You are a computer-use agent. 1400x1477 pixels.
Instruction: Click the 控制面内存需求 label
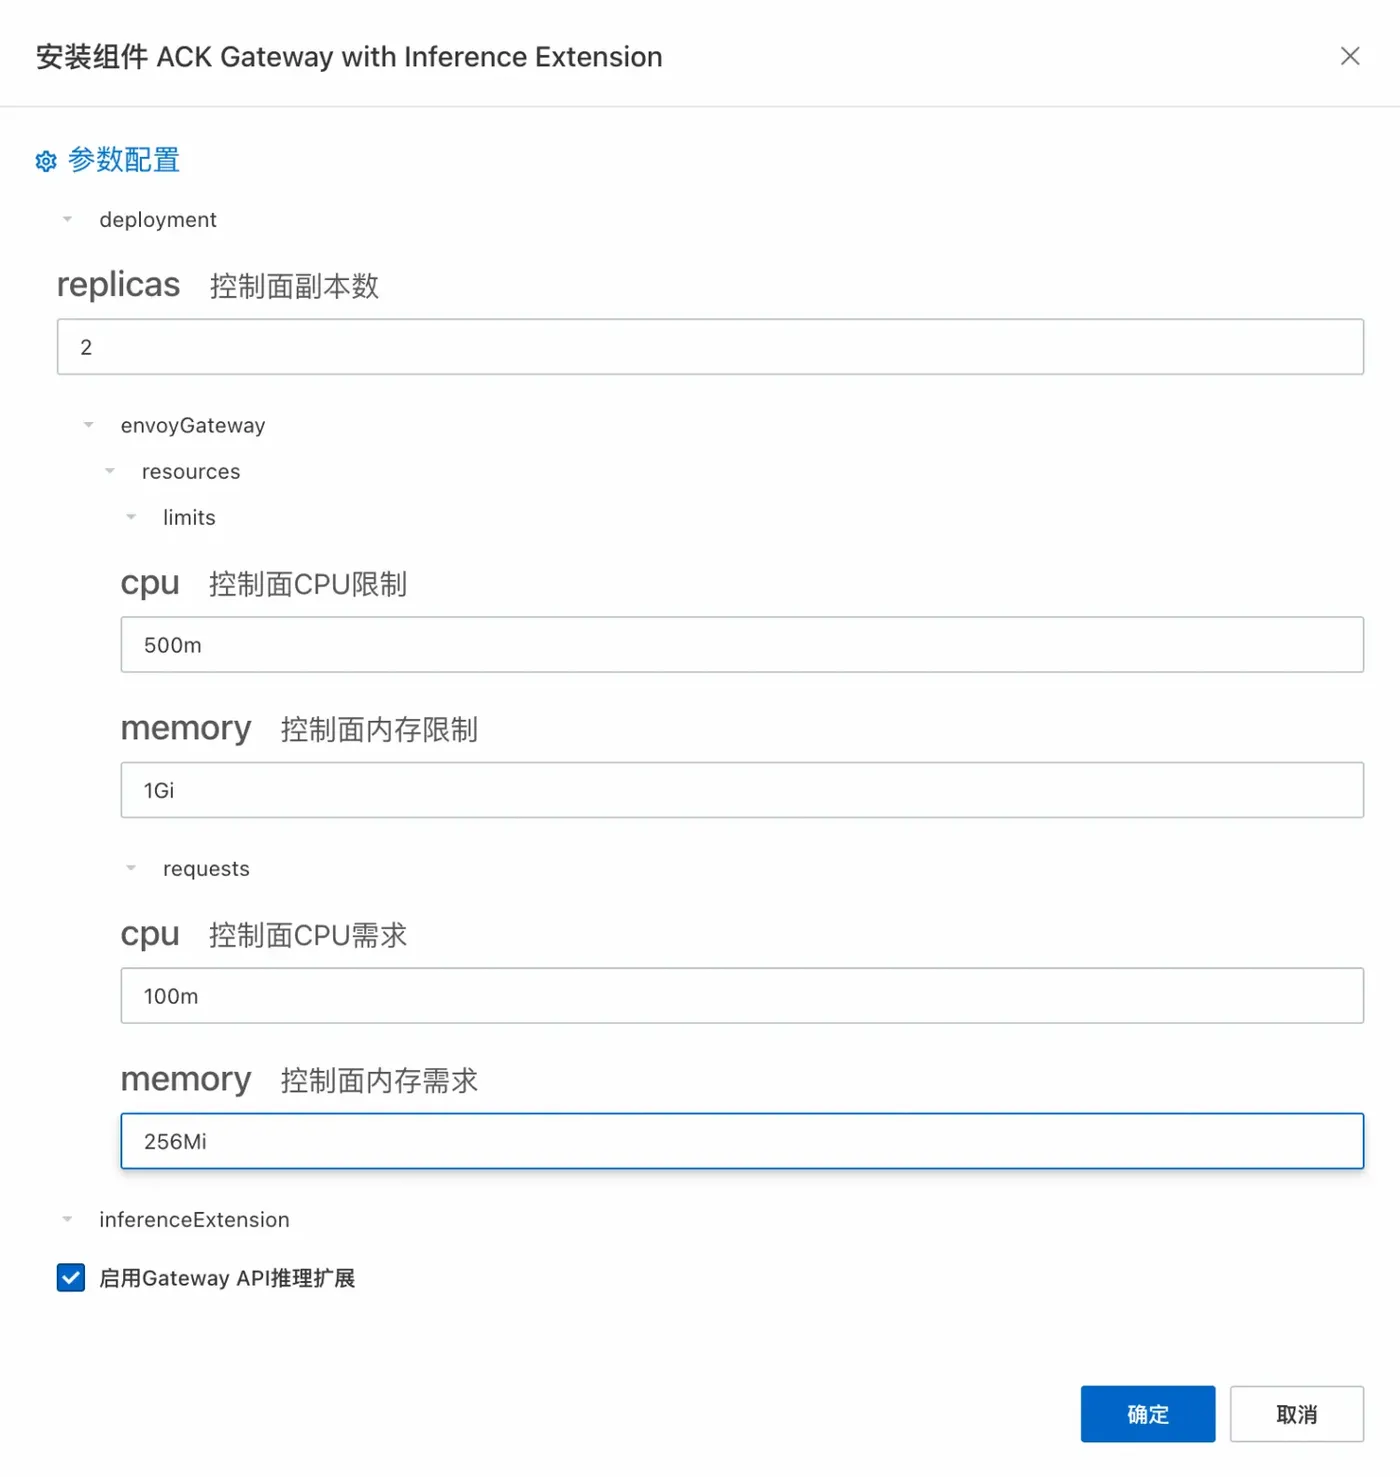379,1080
